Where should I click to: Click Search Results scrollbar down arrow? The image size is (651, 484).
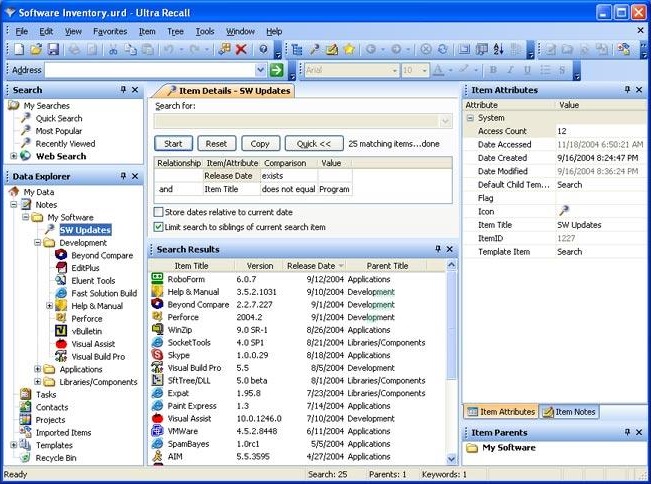click(x=451, y=459)
